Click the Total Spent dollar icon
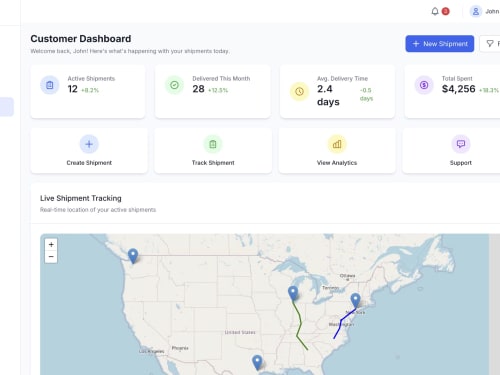This screenshot has height=375, width=500. click(424, 85)
